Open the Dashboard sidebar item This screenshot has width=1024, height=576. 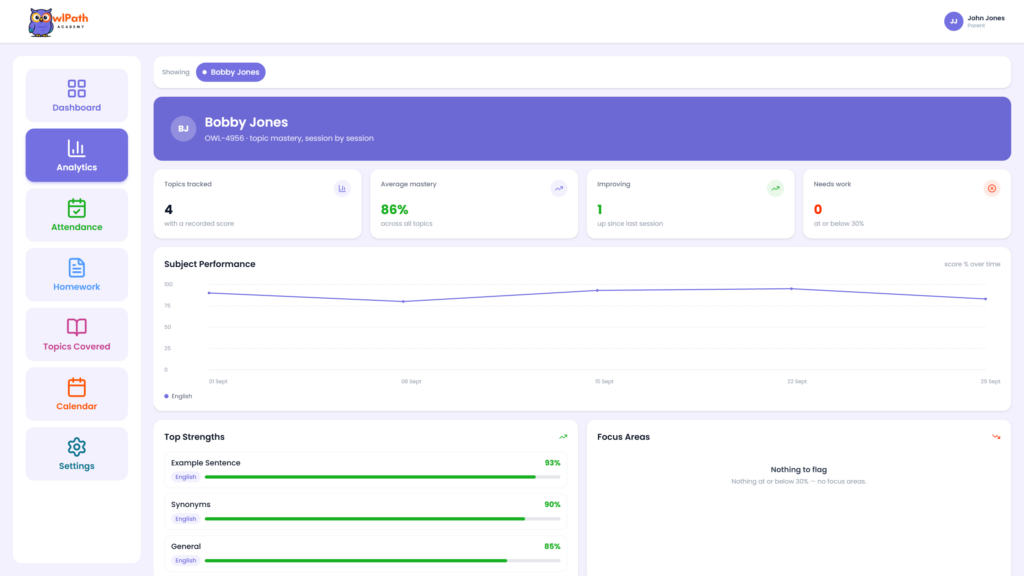click(x=76, y=95)
